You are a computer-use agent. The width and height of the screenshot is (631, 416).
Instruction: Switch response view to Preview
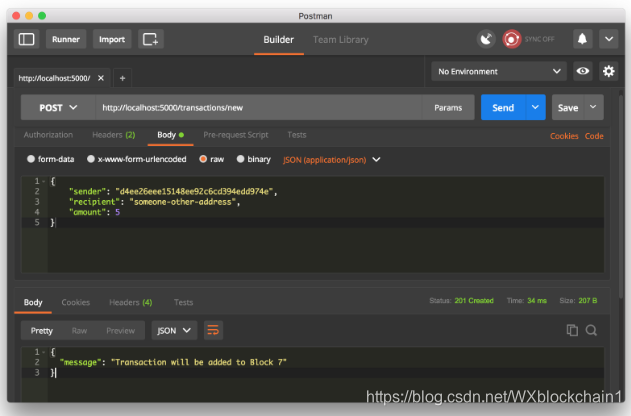(120, 331)
